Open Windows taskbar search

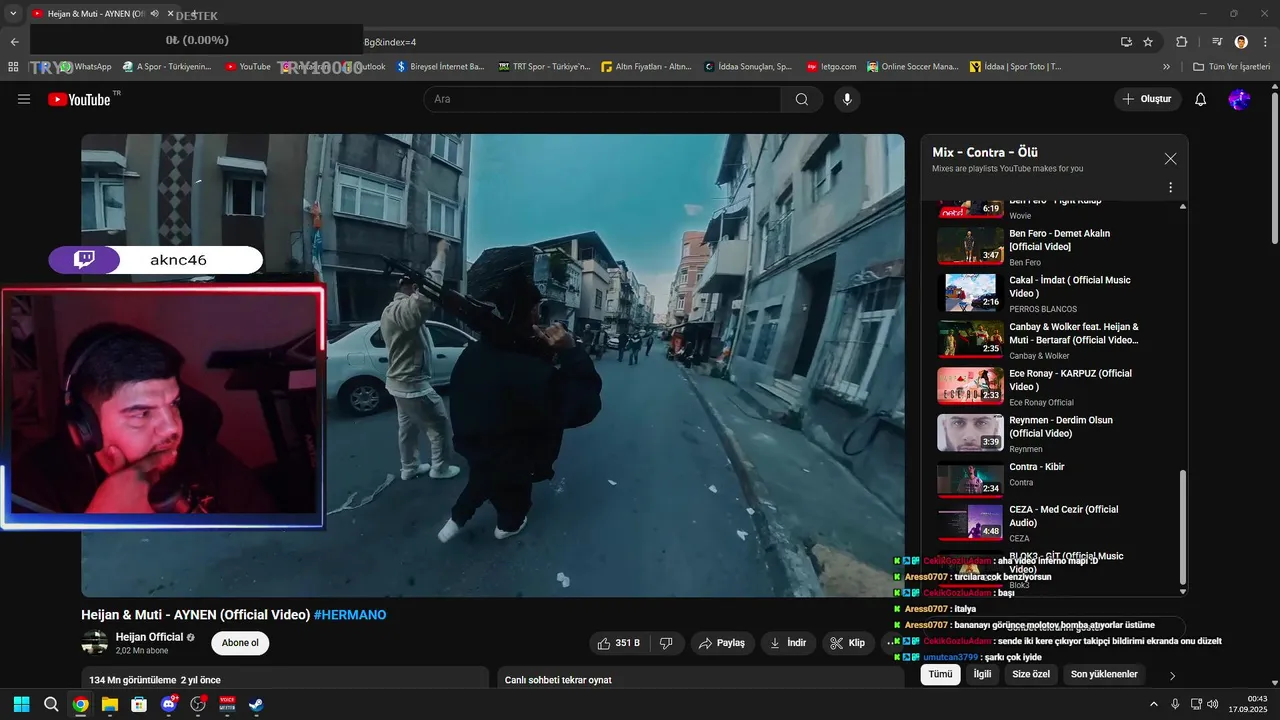(x=51, y=704)
